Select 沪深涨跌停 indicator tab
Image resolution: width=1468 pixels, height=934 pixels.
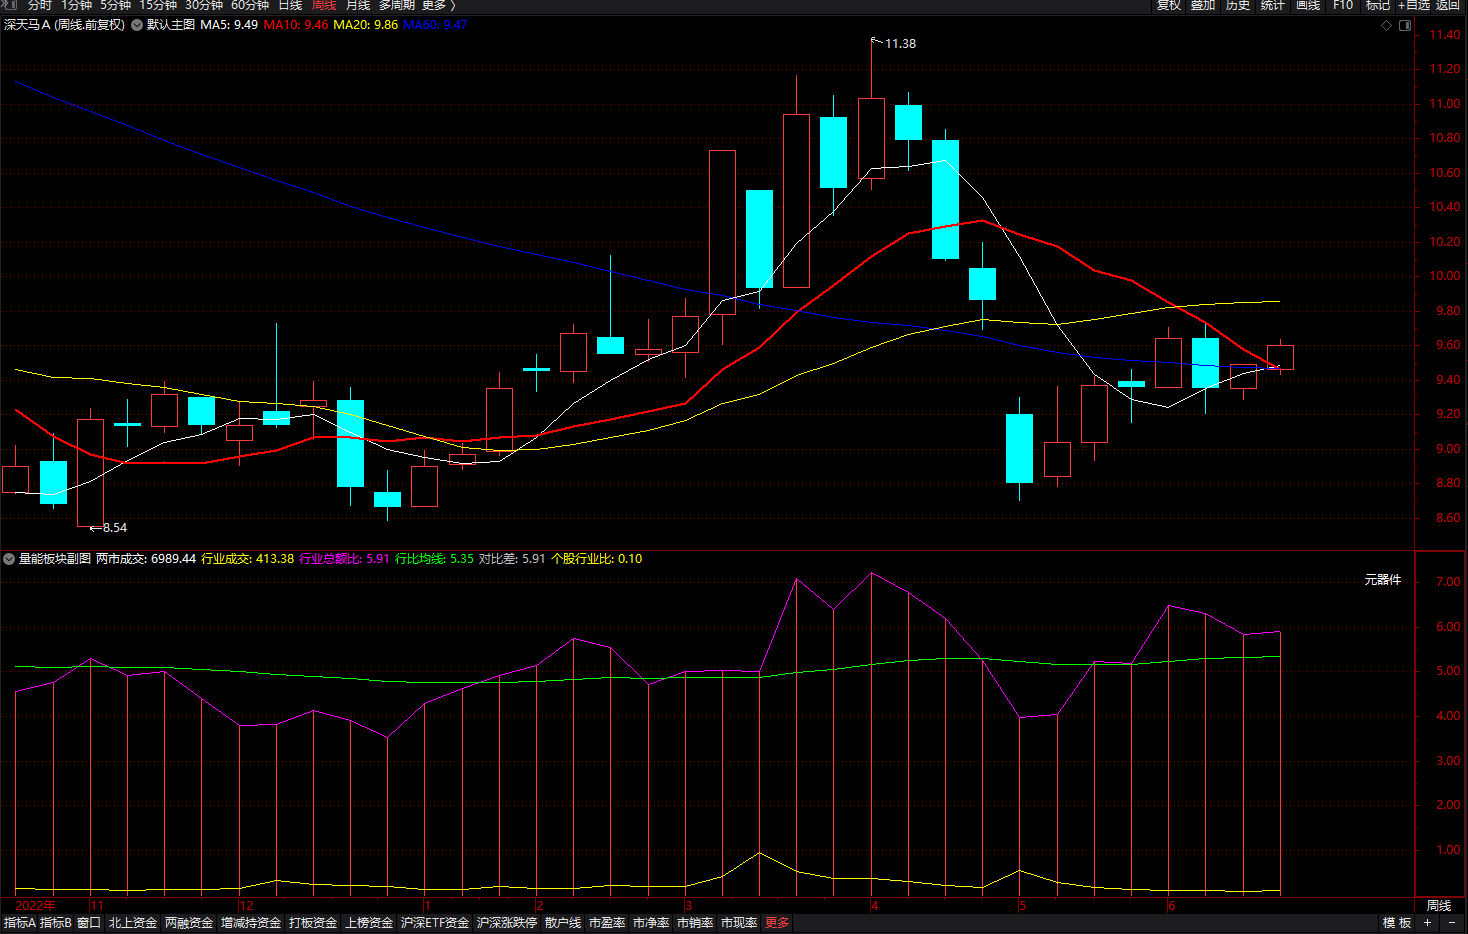pyautogui.click(x=507, y=923)
